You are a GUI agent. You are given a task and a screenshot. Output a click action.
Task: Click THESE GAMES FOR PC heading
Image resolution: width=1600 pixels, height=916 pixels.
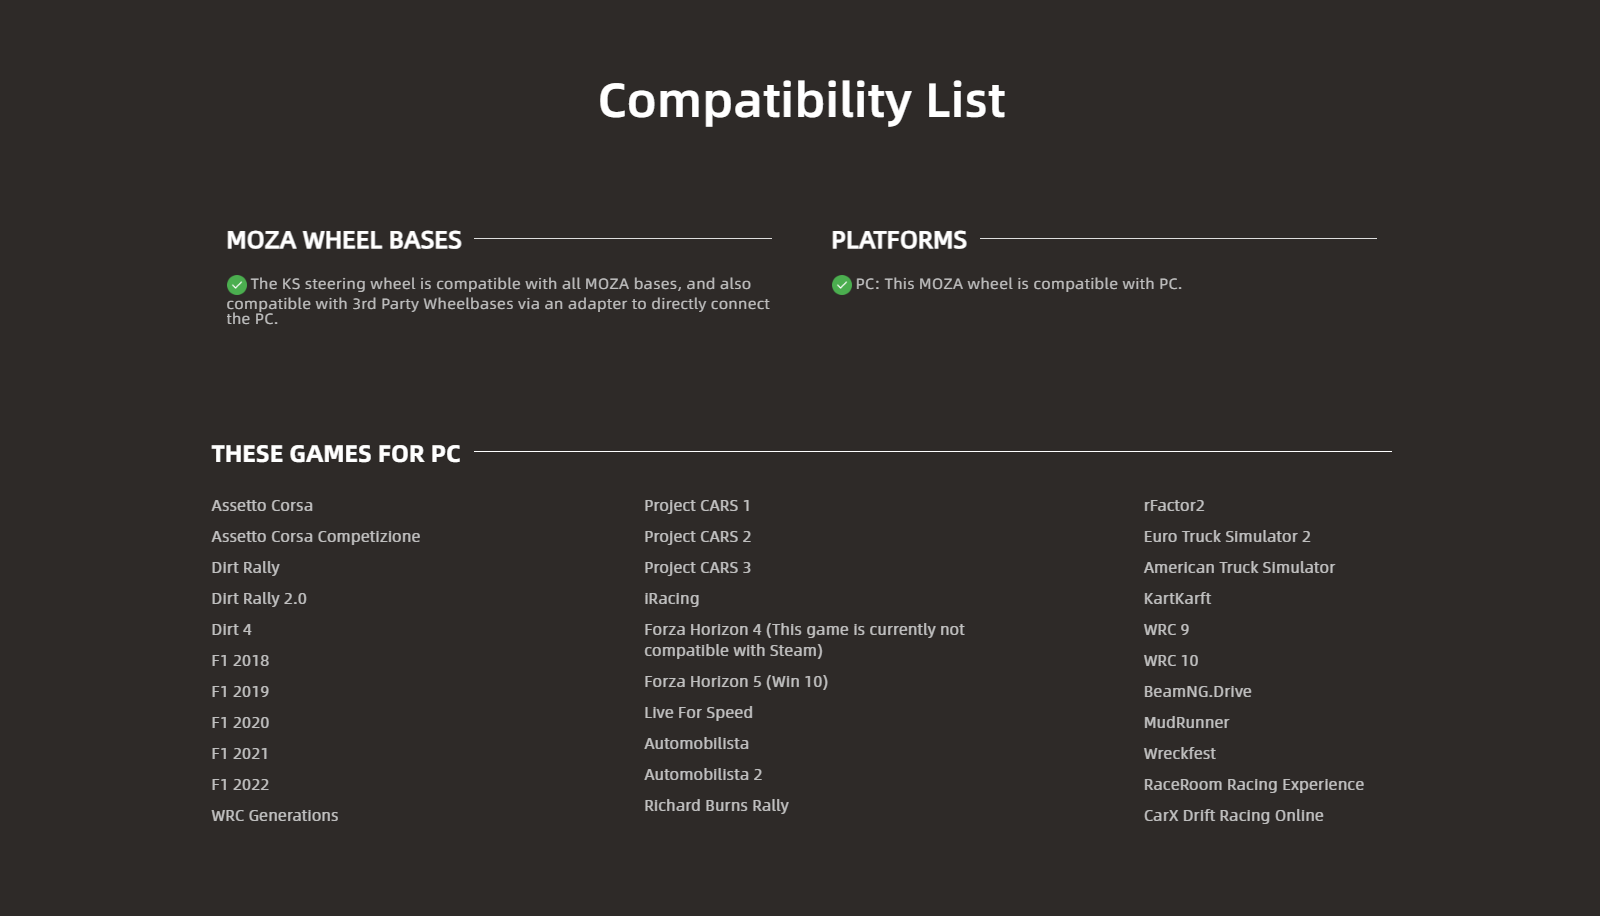click(336, 454)
